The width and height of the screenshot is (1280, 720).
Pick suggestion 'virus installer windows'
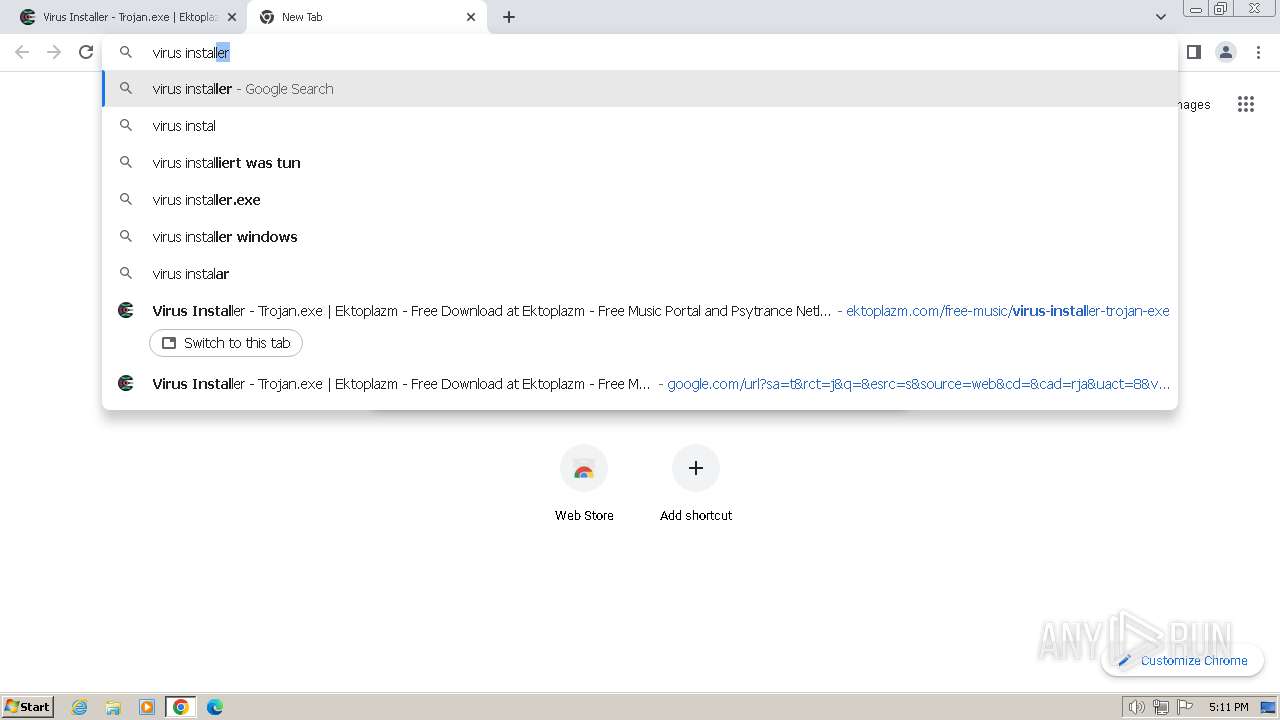(640, 237)
